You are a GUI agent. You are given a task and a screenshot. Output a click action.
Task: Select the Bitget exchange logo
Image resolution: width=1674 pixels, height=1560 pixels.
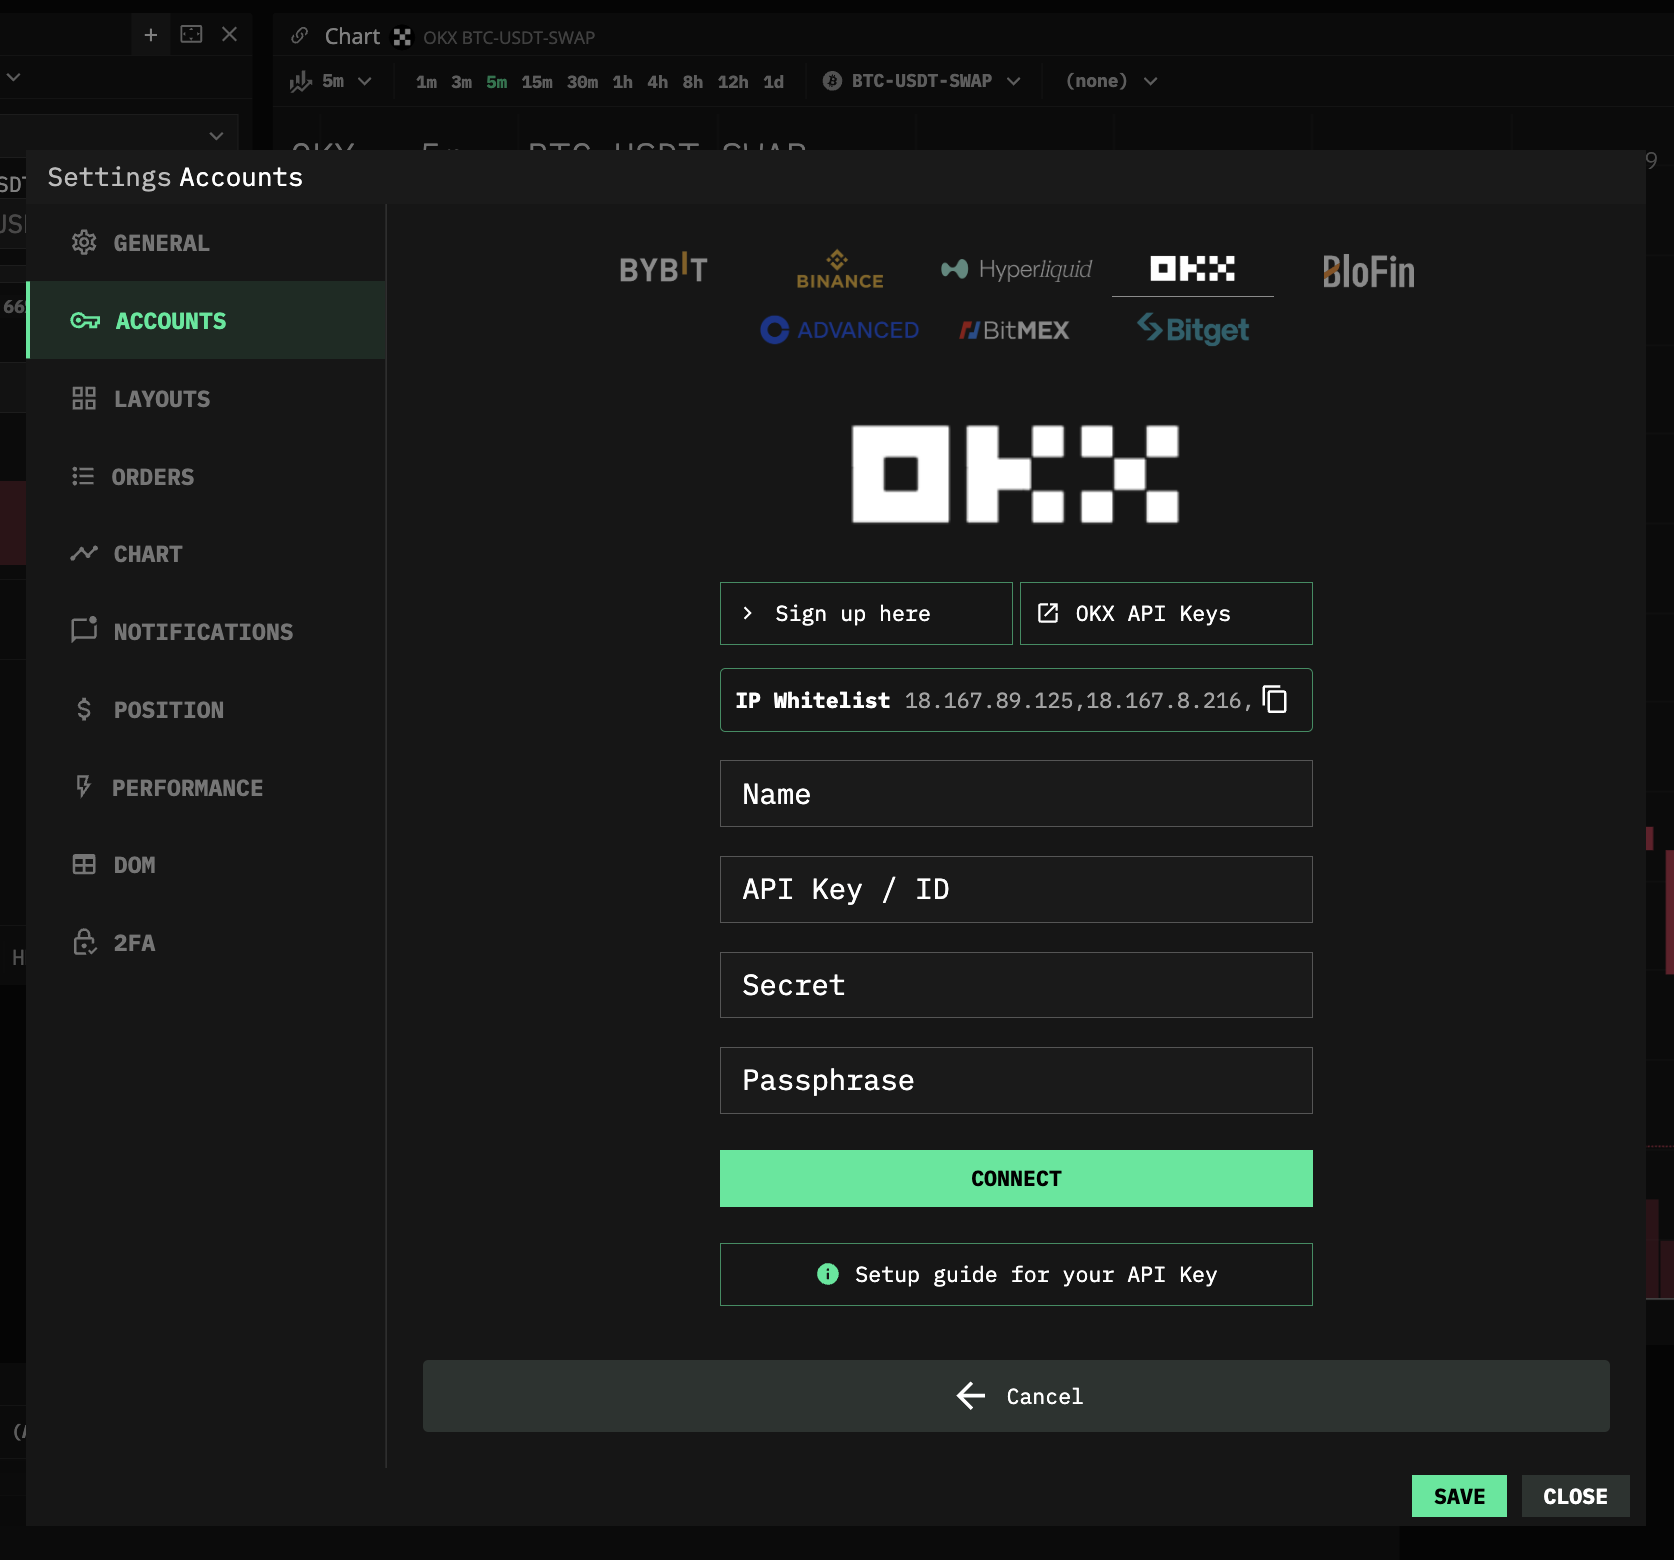(1193, 329)
